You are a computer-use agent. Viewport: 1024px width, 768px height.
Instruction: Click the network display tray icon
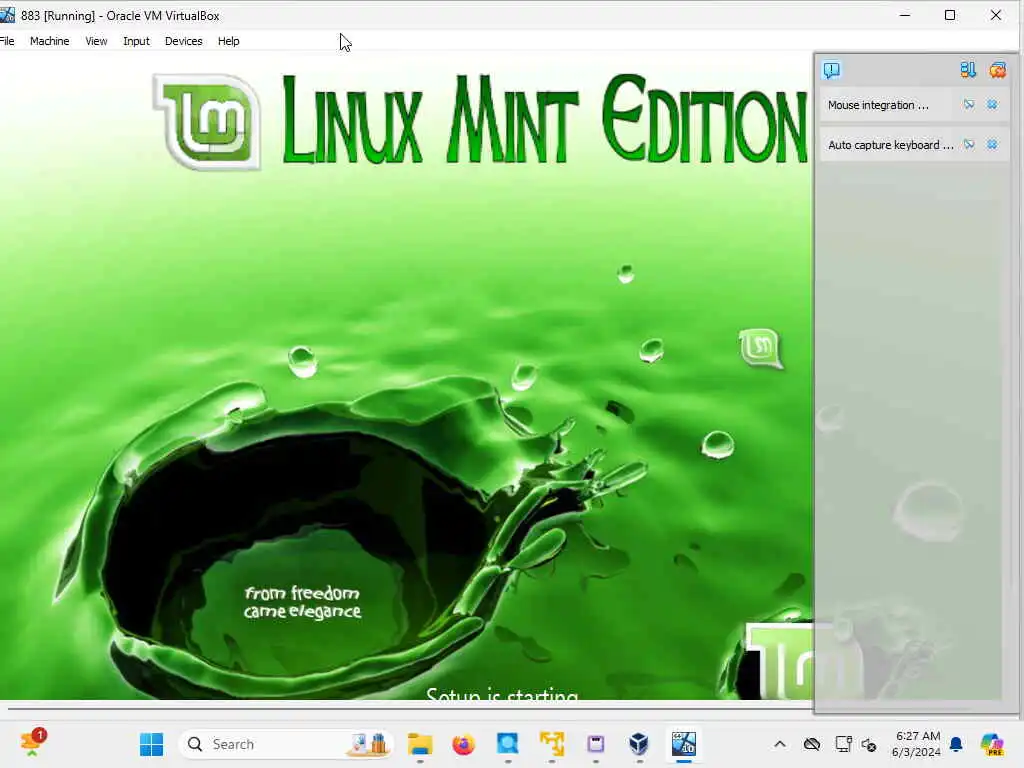coord(843,744)
